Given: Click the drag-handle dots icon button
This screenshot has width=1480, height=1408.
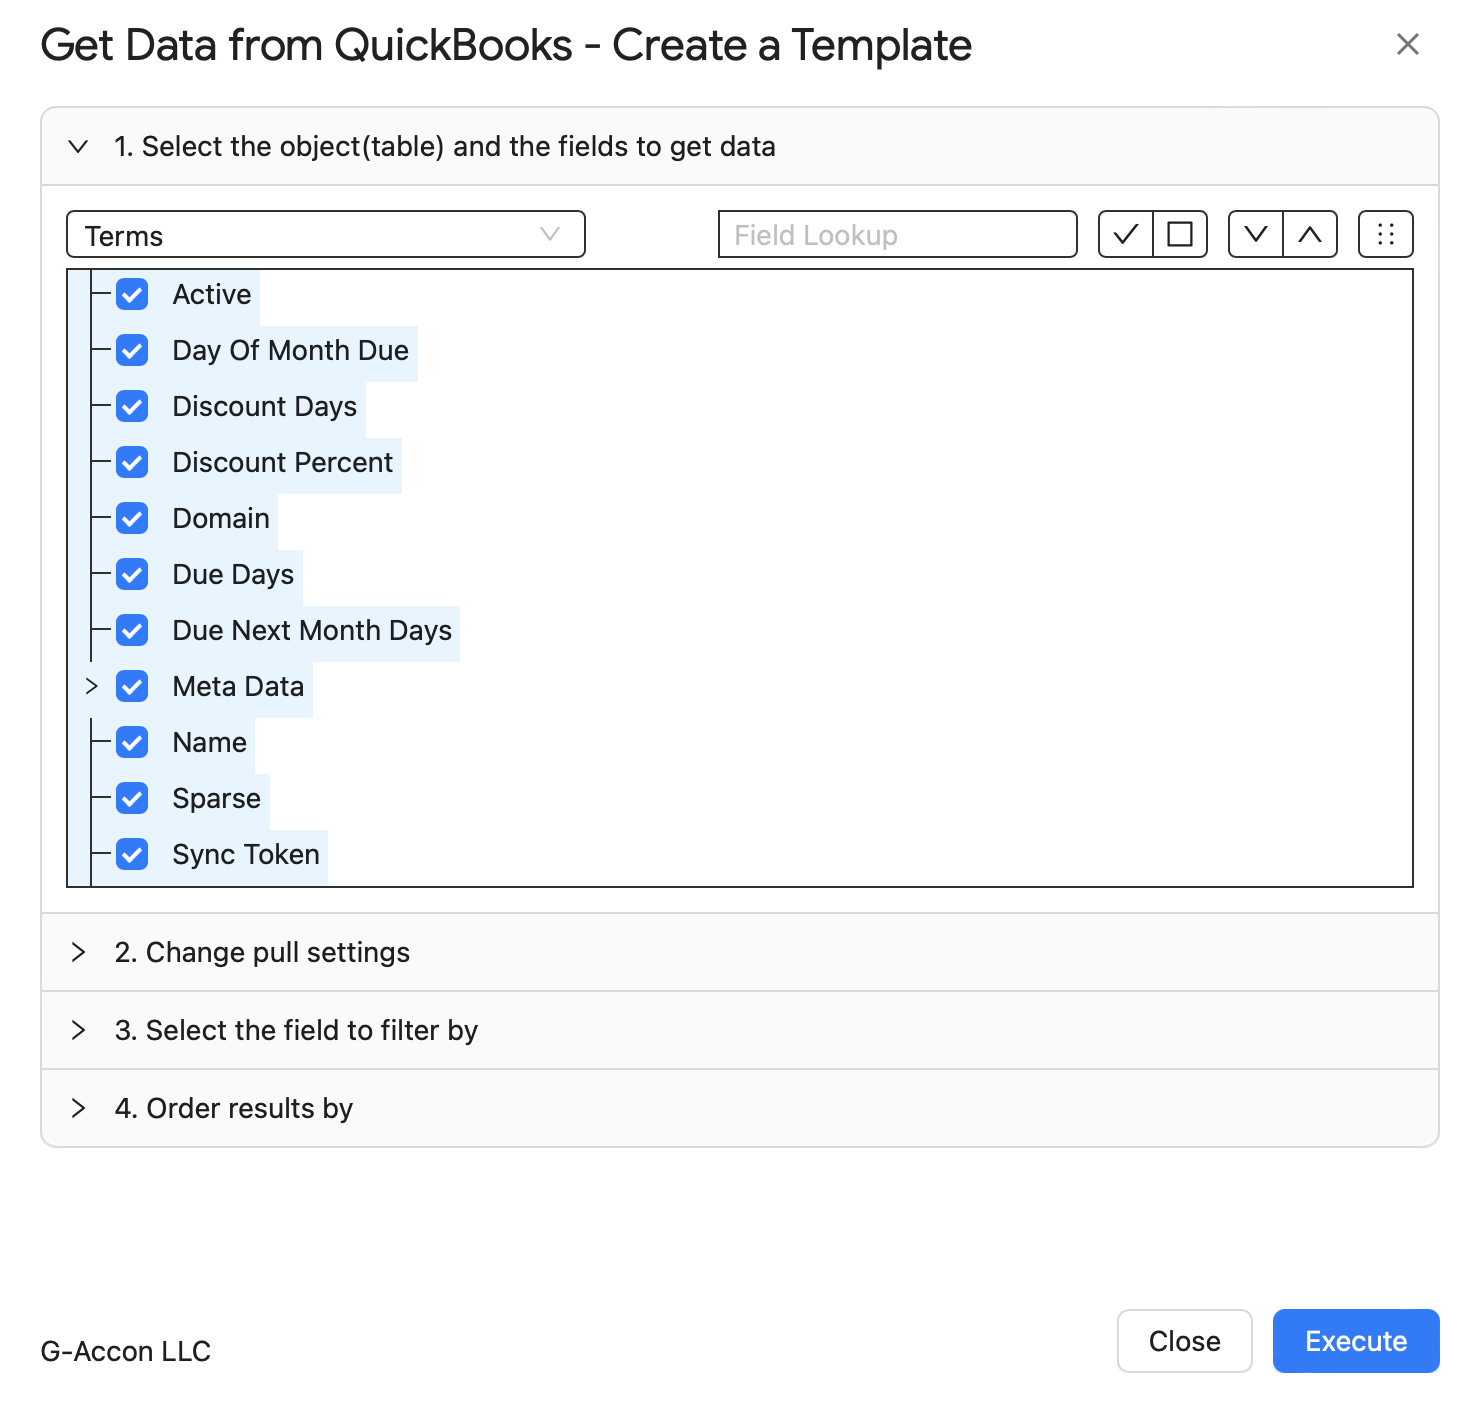Looking at the screenshot, I should click(1386, 234).
